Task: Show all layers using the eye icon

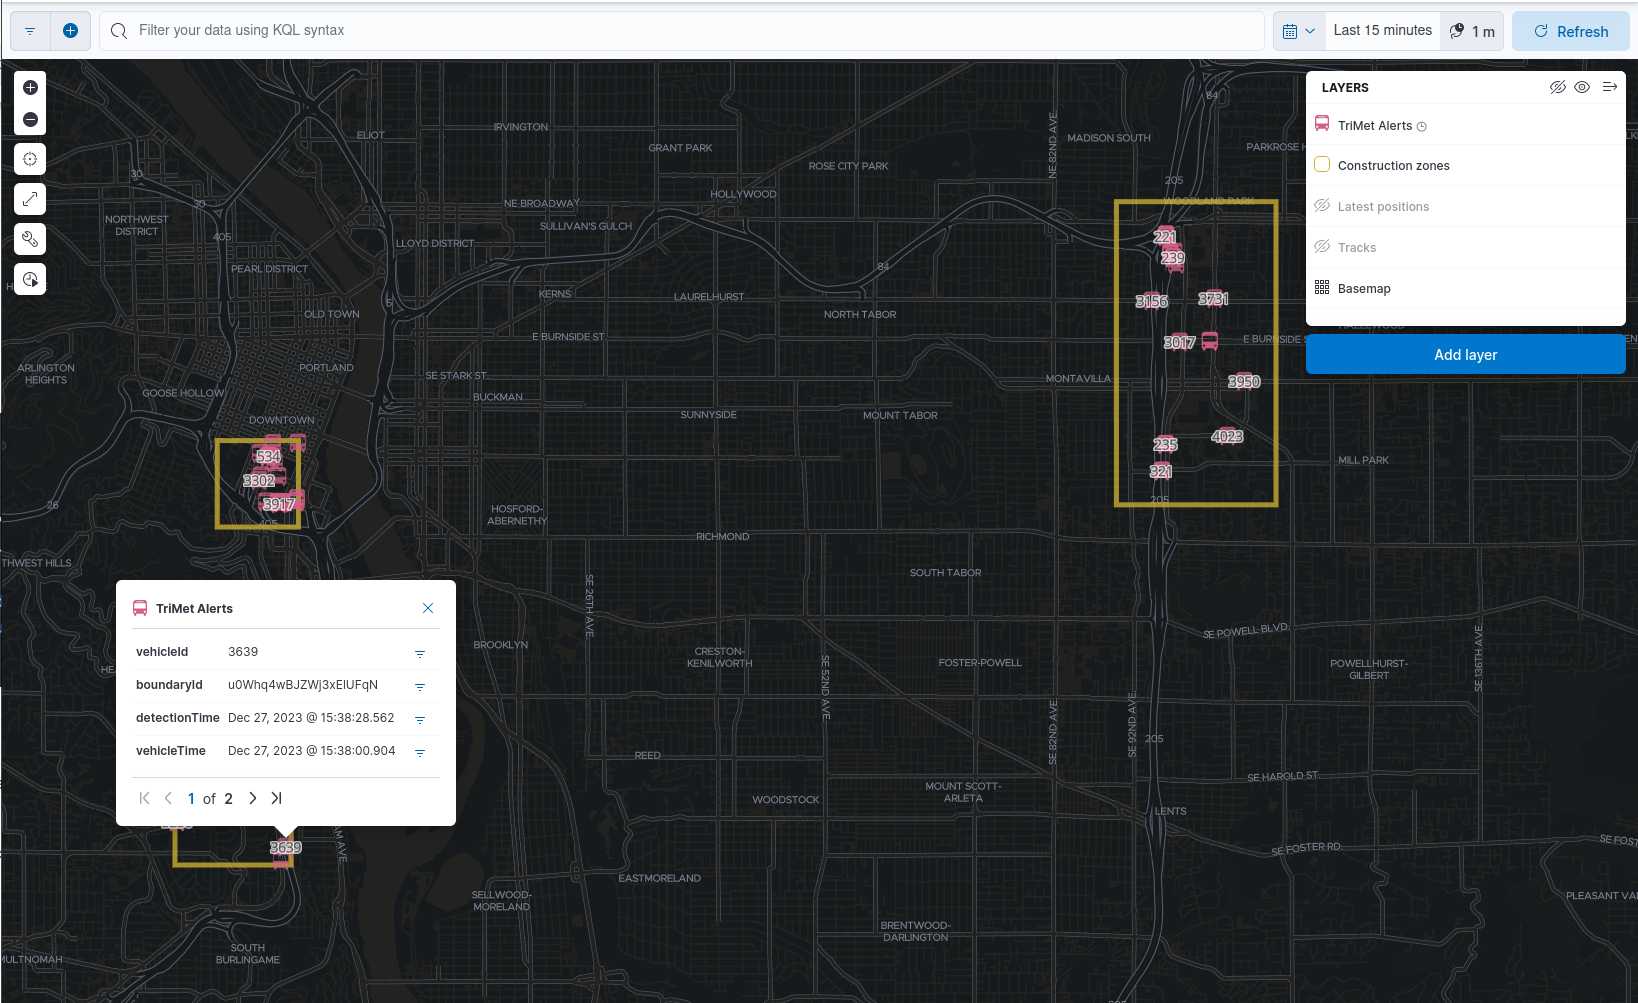Action: (1582, 87)
